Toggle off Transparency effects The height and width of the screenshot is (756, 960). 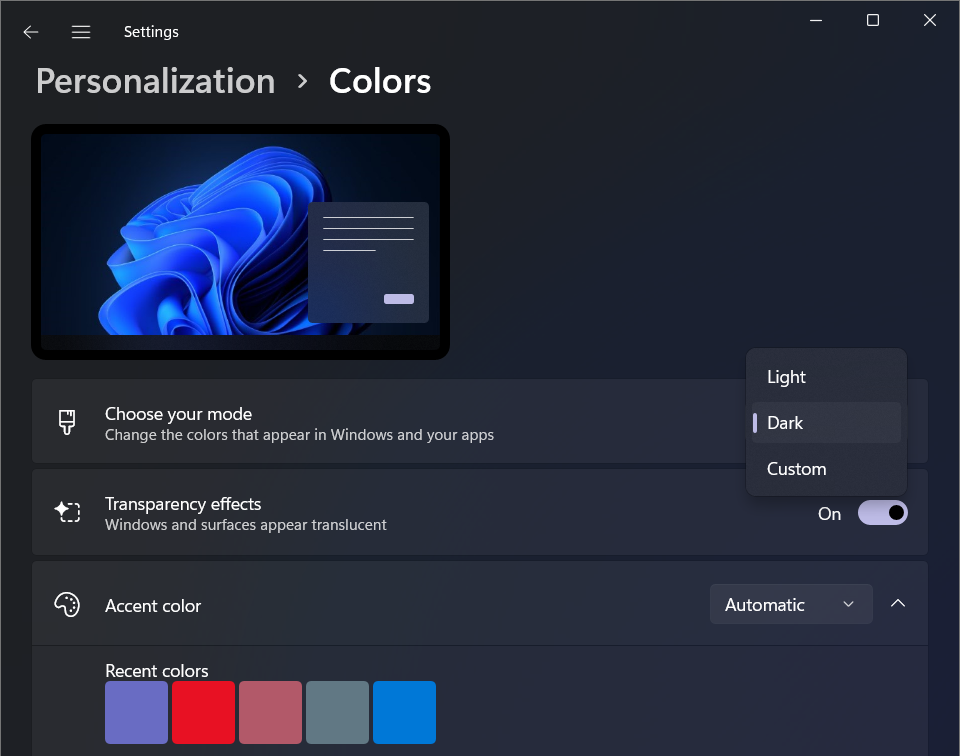click(882, 513)
